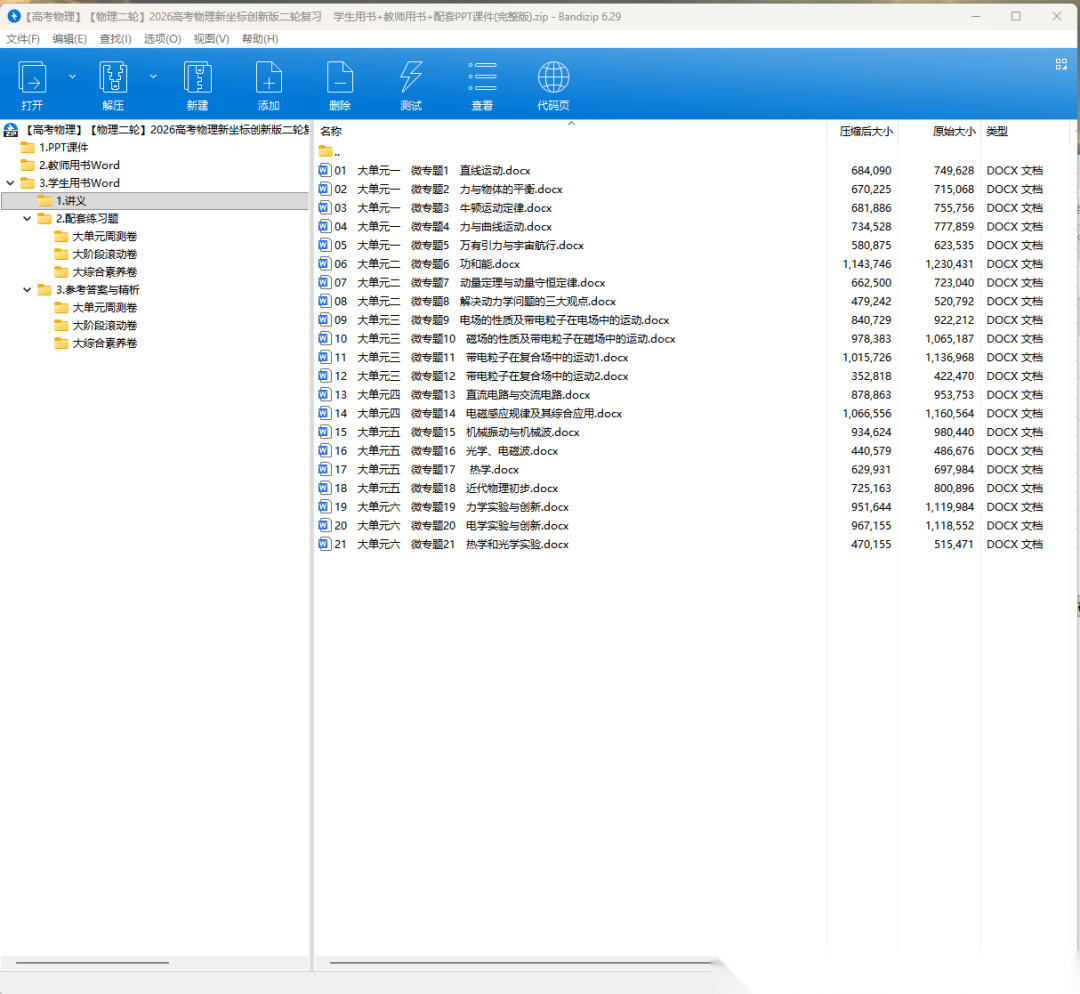1080x994 pixels.
Task: Collapse the 3.参考答案与精析 tree node
Action: pos(27,290)
